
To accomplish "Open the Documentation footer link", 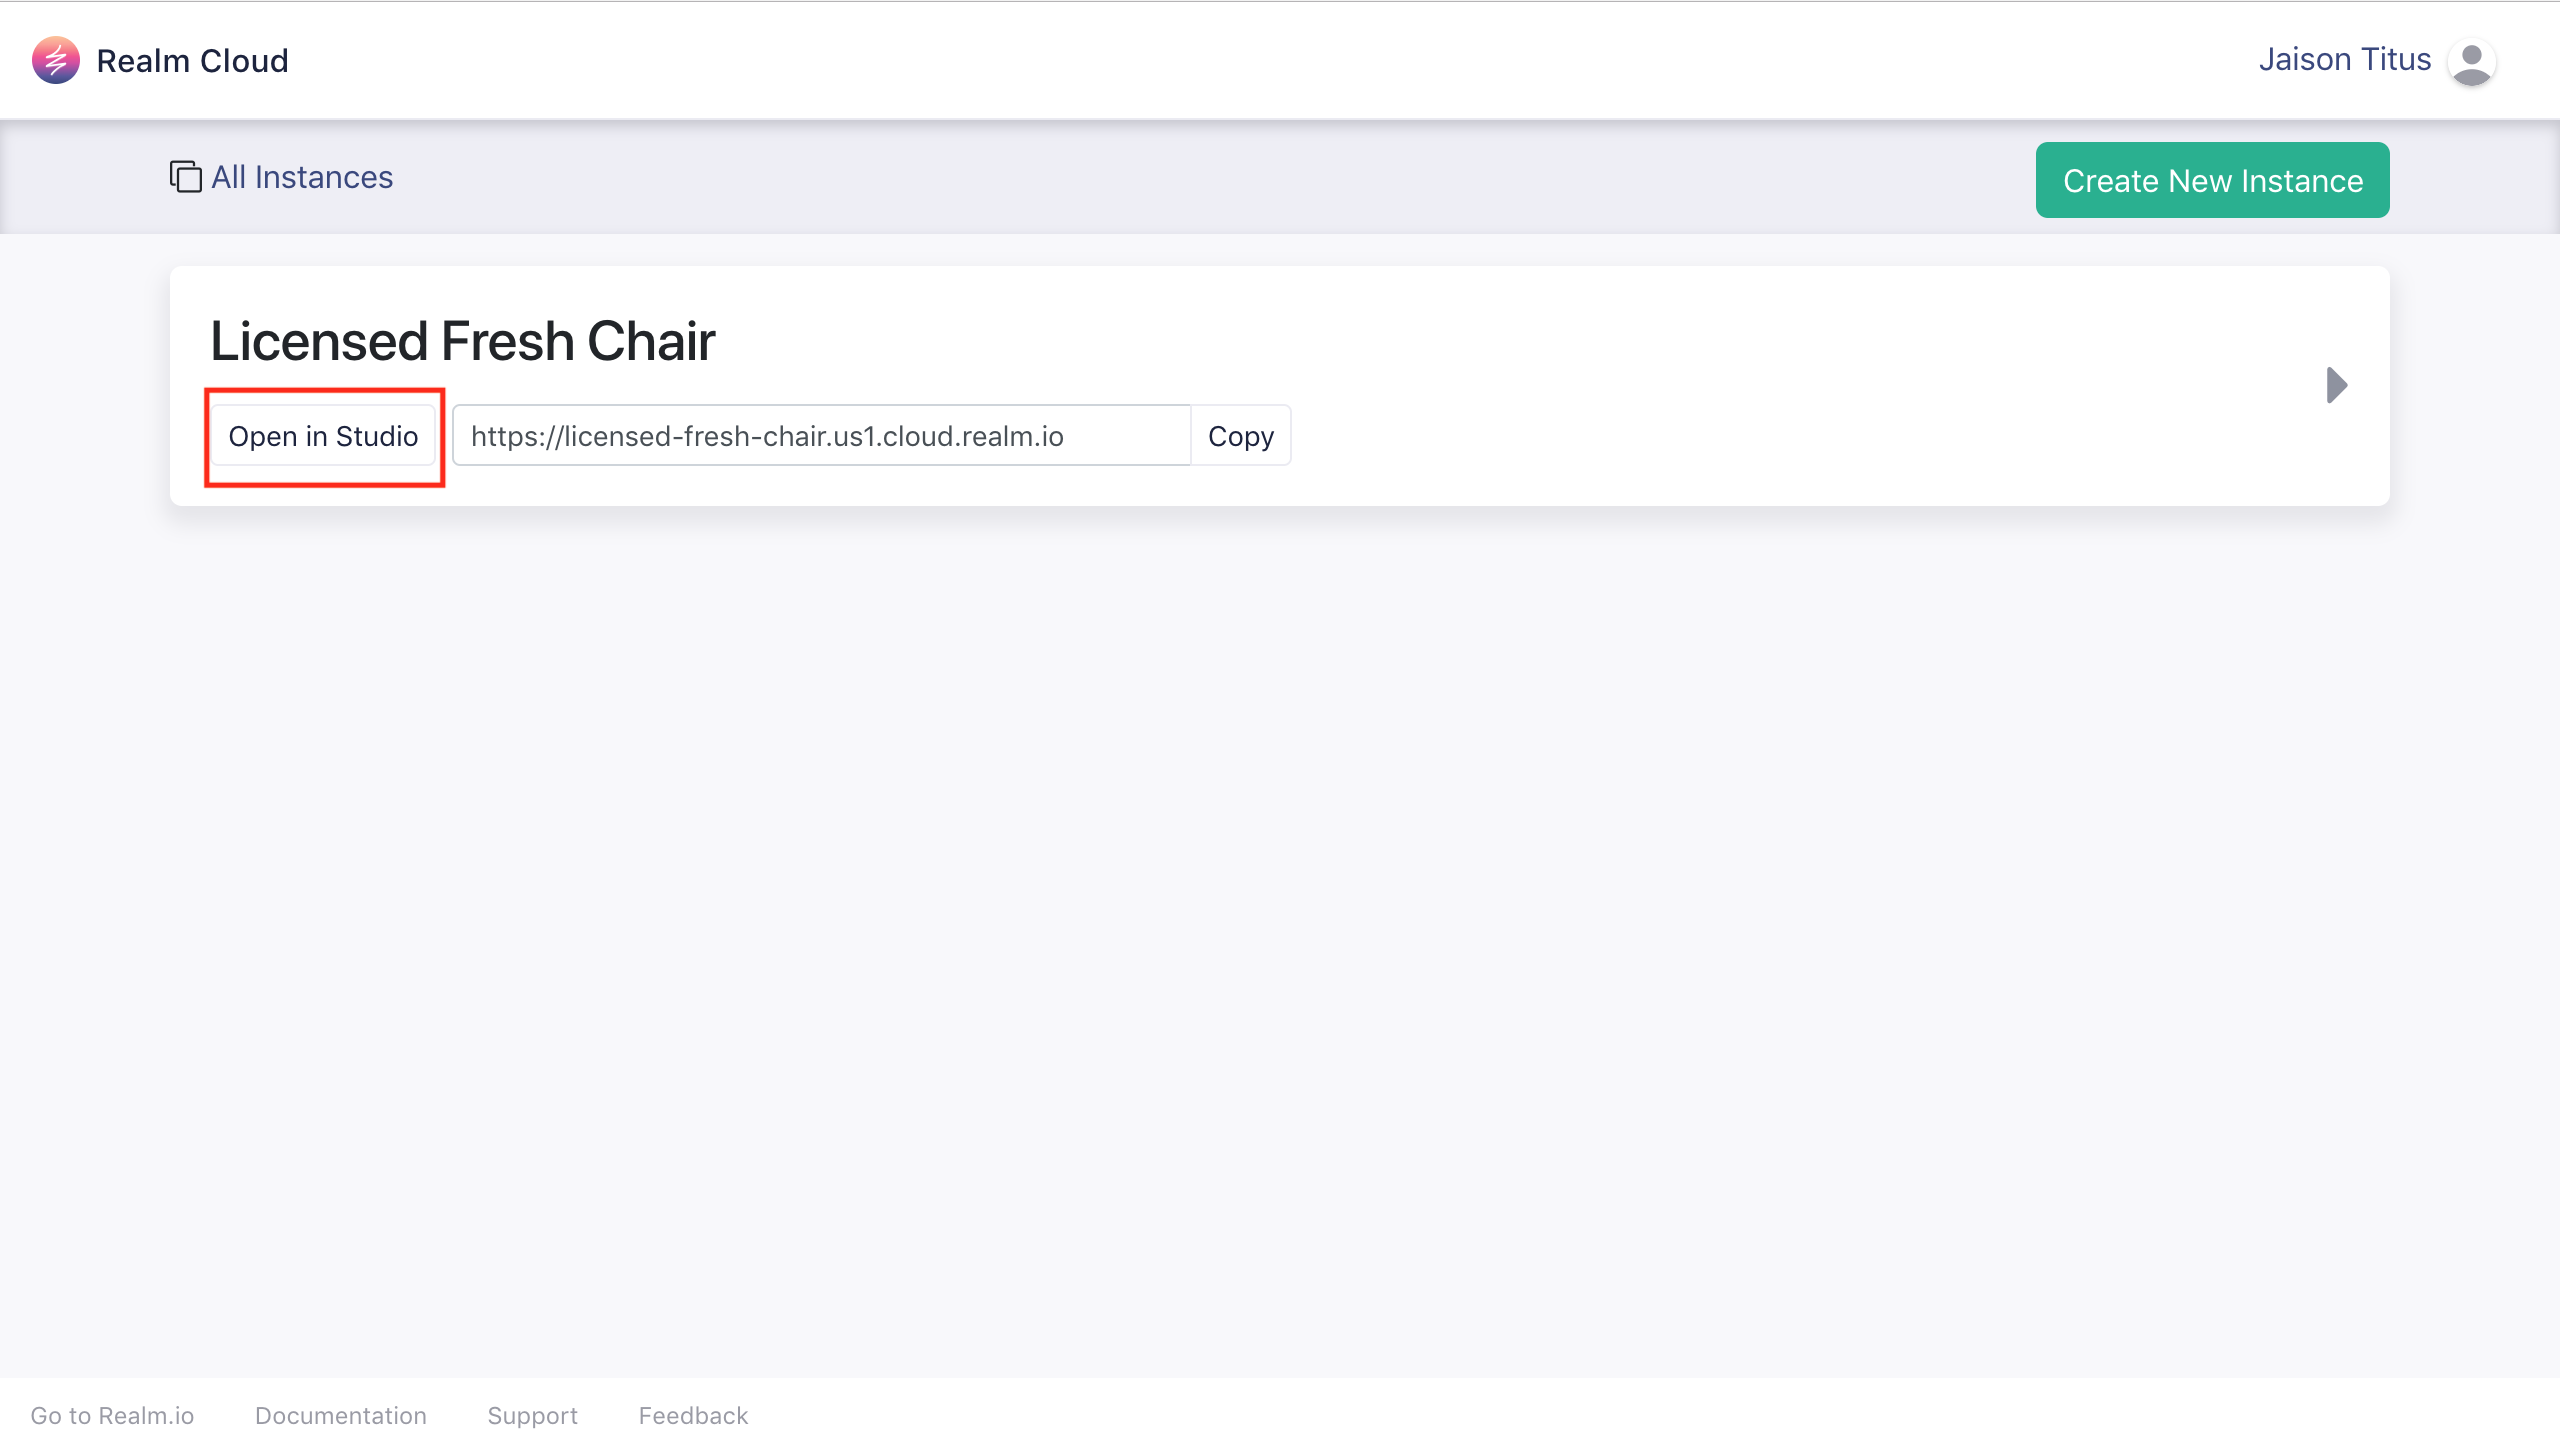I will [x=340, y=1415].
